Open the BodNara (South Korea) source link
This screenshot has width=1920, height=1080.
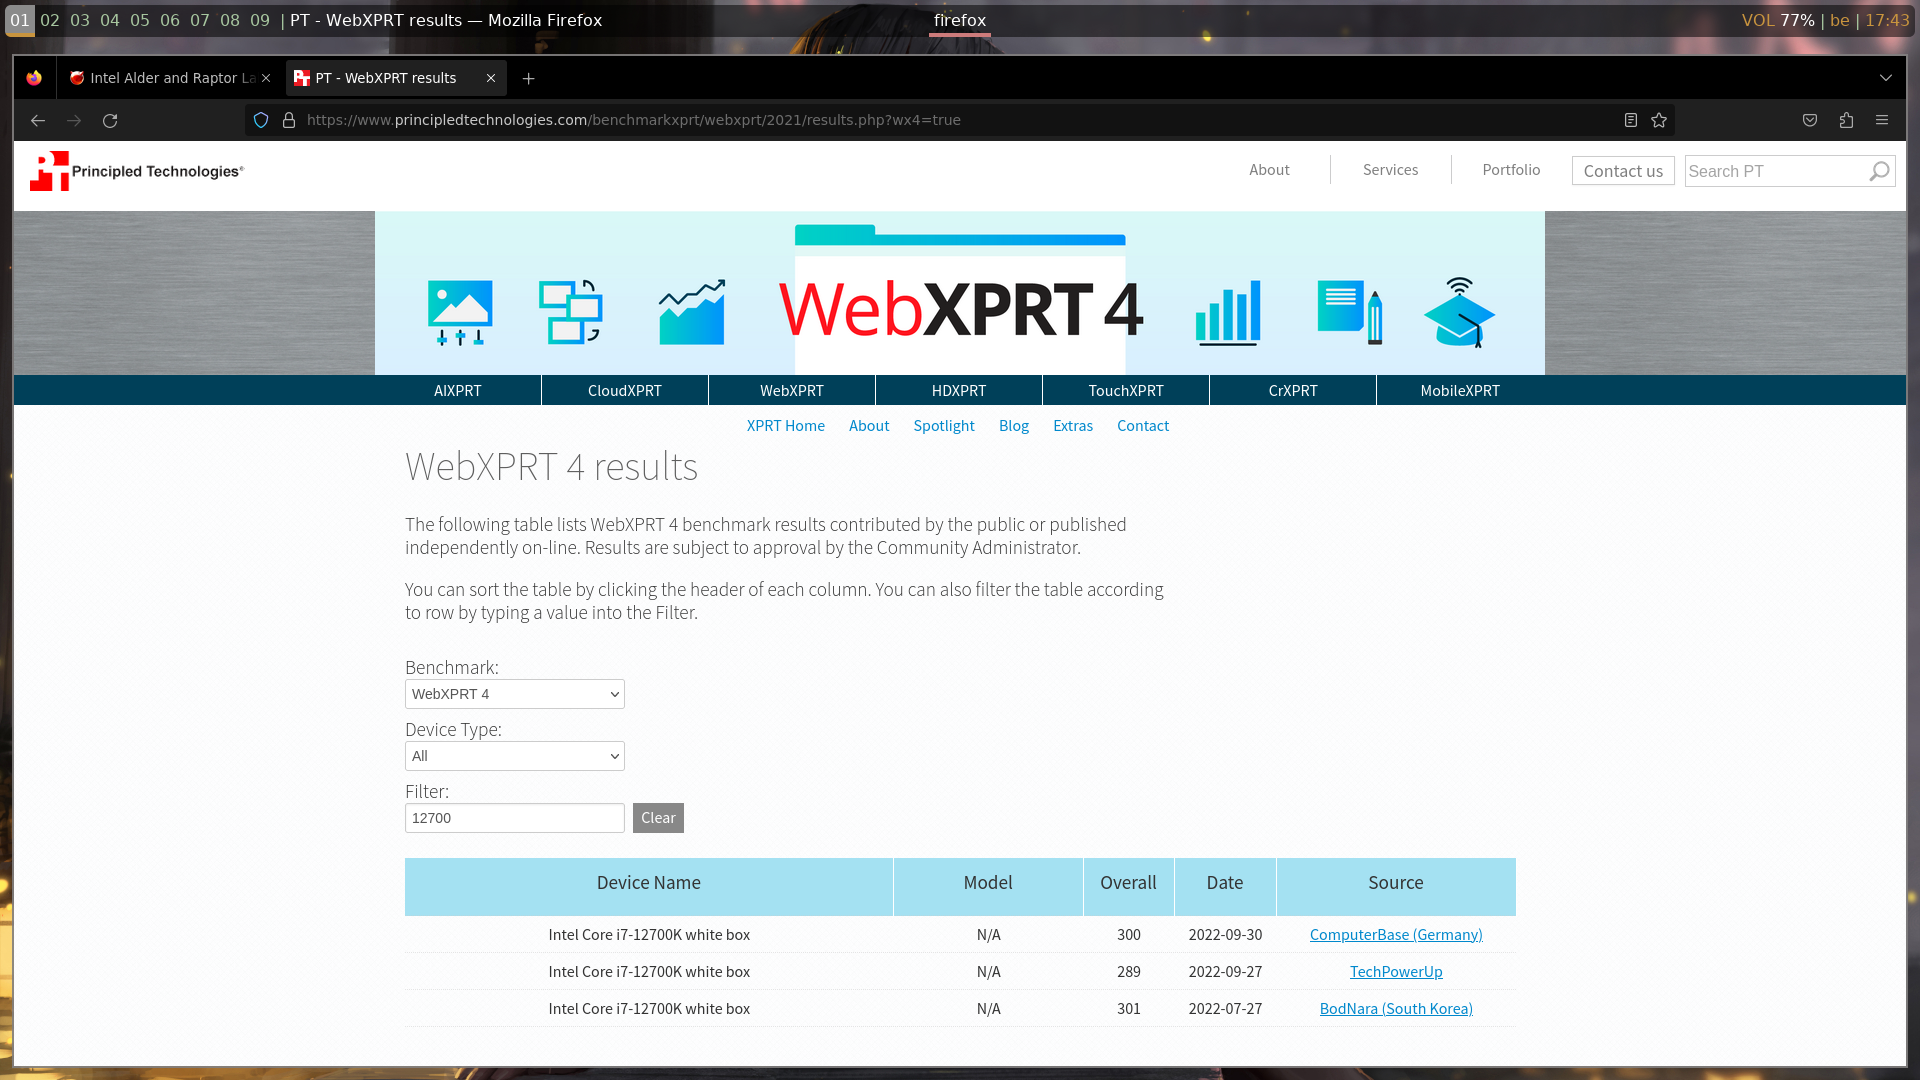[x=1396, y=1008]
